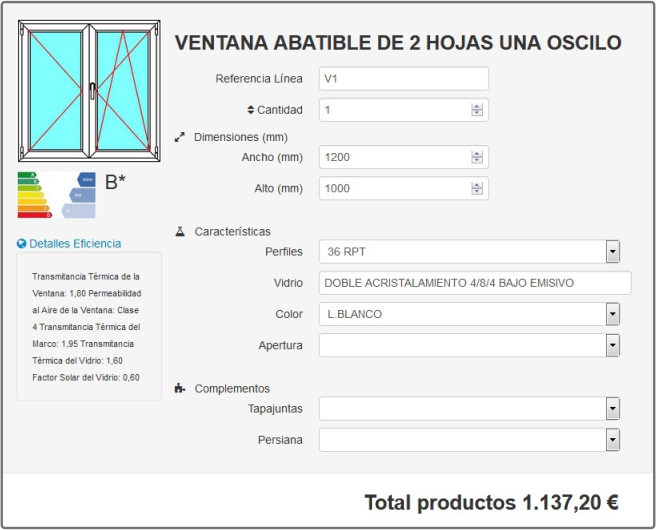Open the Persiana dropdown list

469,440
